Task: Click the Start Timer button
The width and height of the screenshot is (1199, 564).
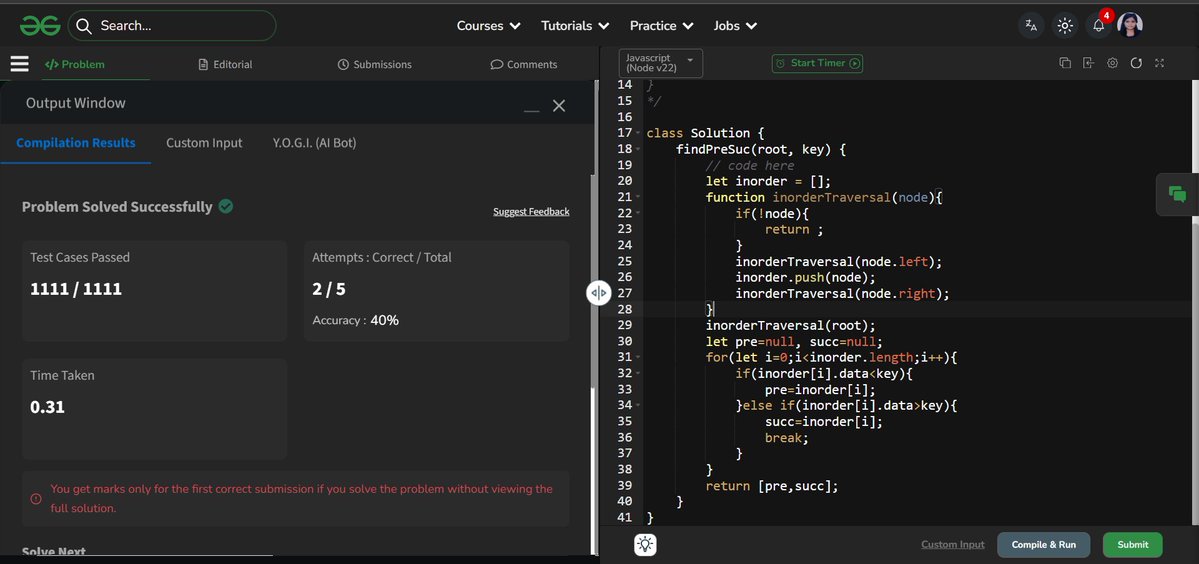Action: [817, 63]
